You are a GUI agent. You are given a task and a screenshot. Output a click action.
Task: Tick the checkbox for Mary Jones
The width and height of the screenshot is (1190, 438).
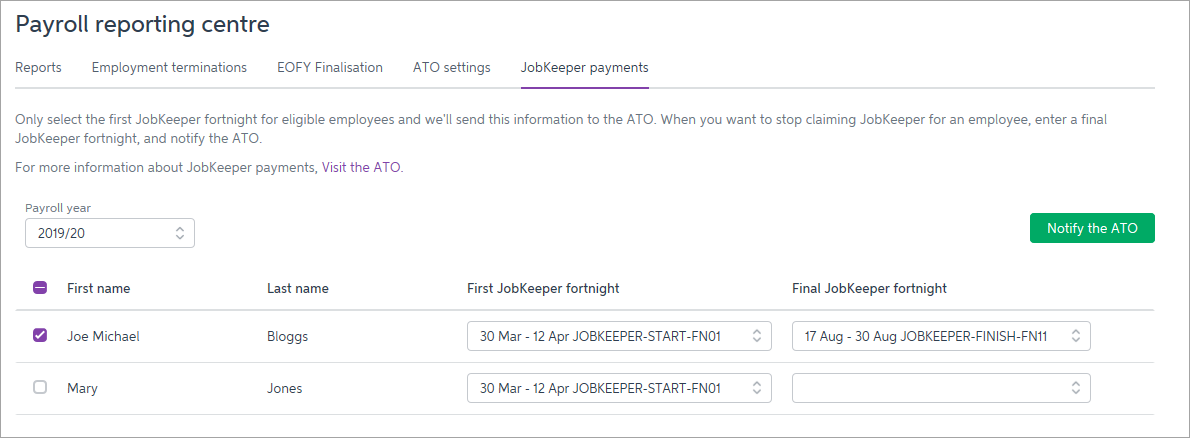(40, 388)
